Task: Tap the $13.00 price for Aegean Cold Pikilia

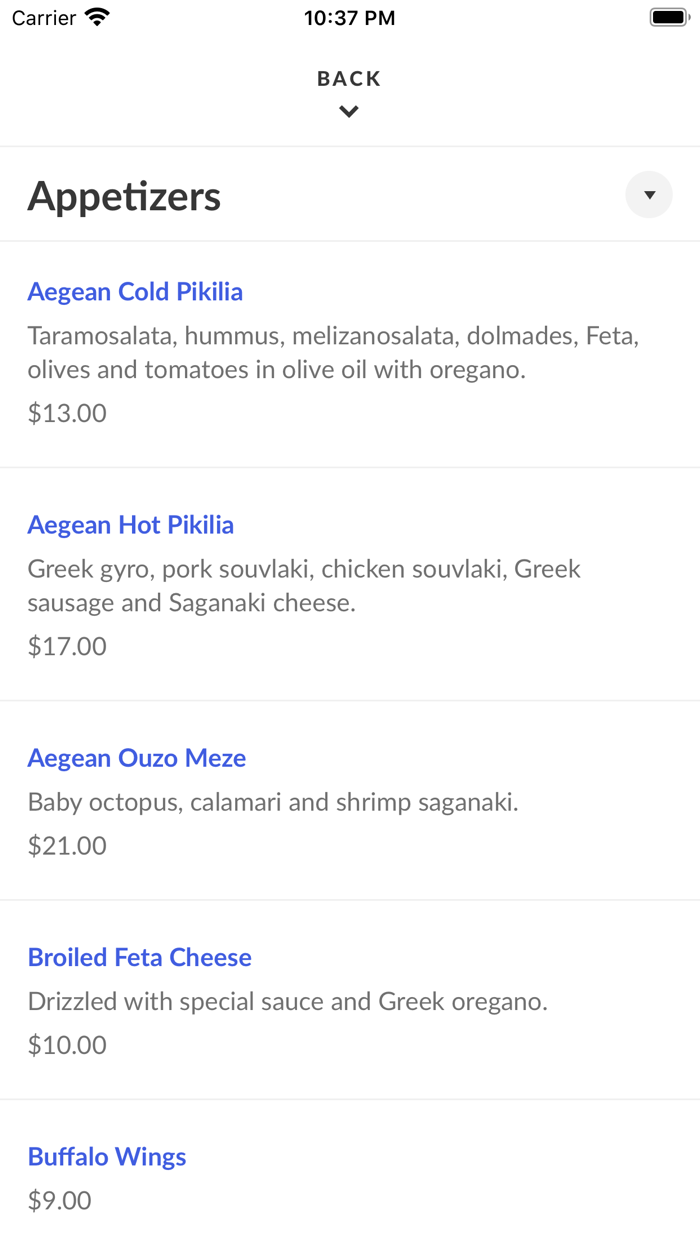Action: 66,412
